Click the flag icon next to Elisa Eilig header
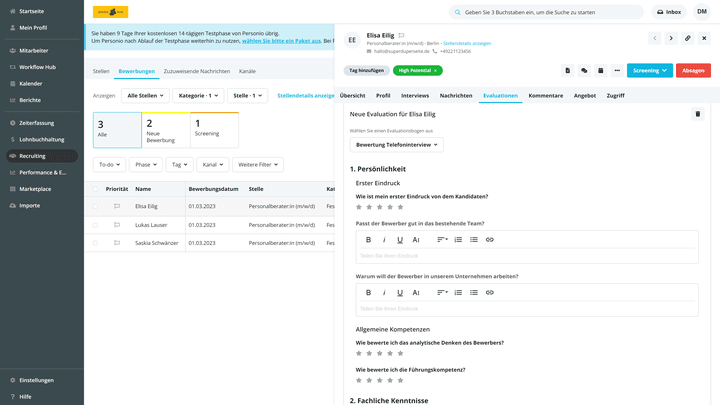720x405 pixels. [x=401, y=35]
